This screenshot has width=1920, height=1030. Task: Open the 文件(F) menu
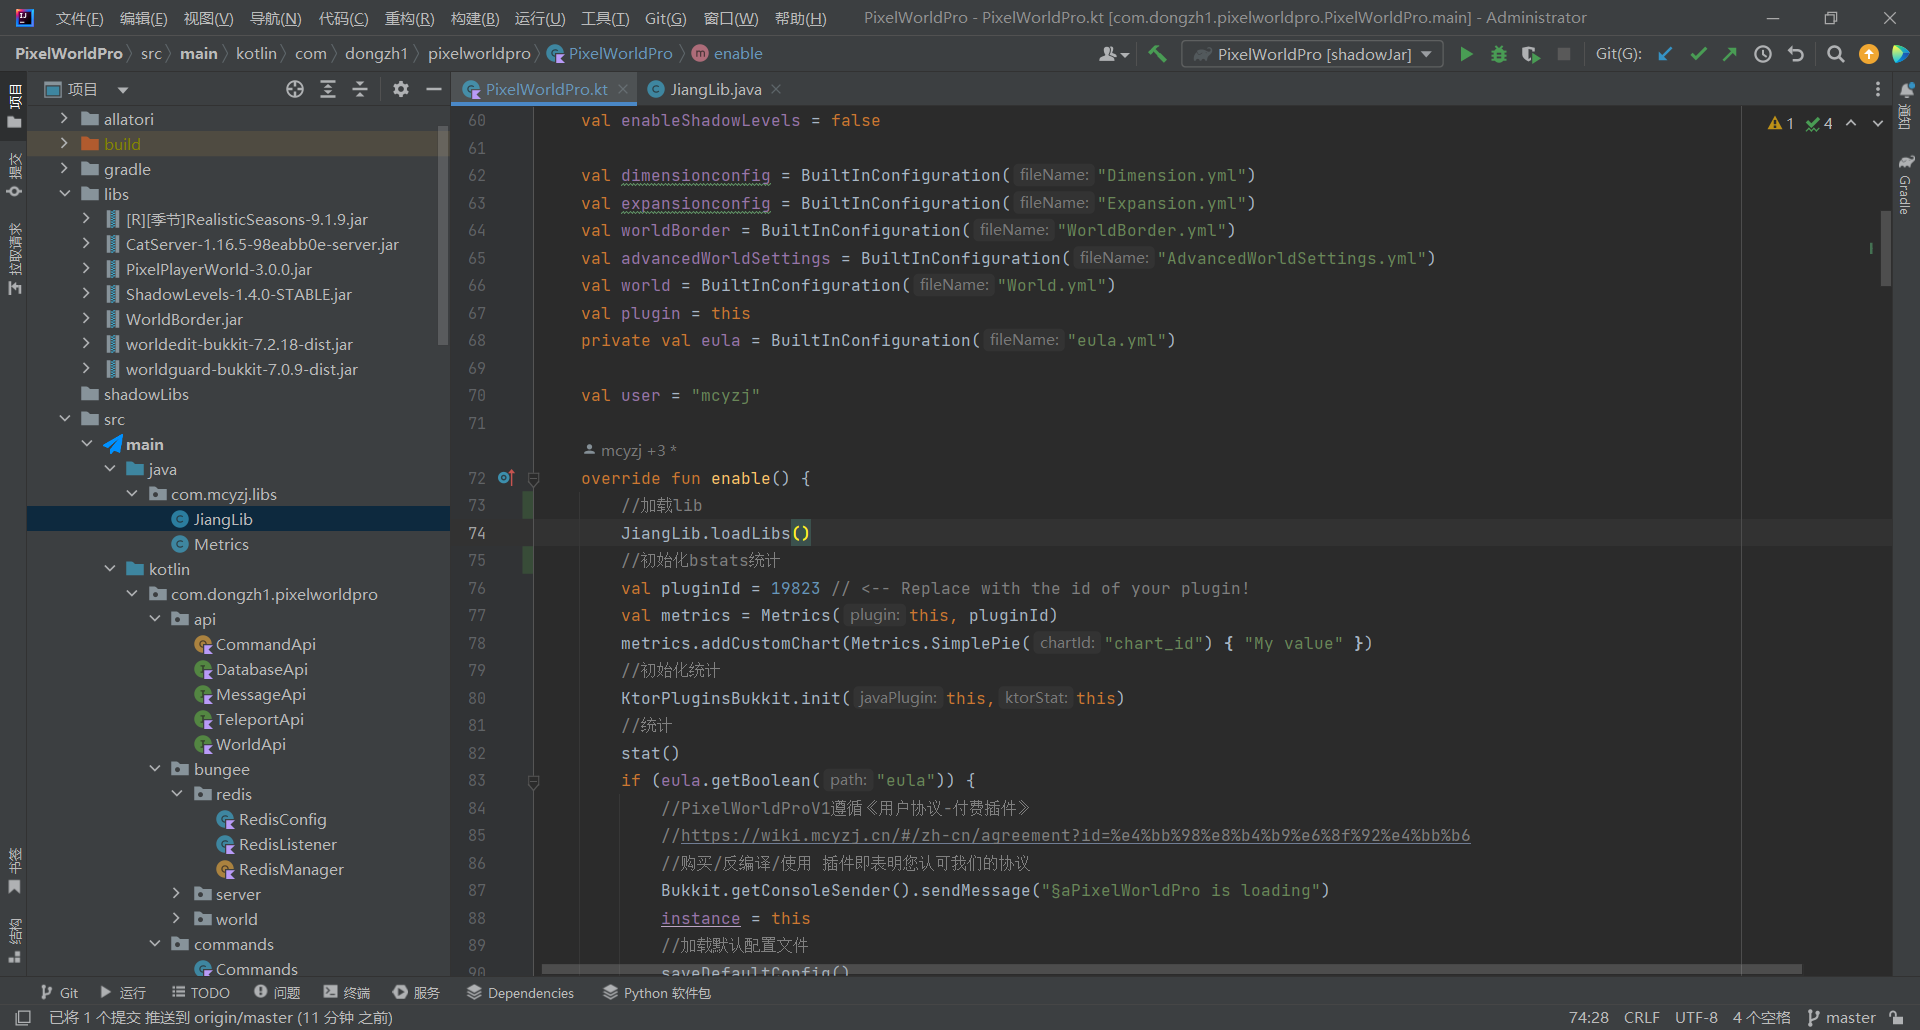pyautogui.click(x=79, y=18)
